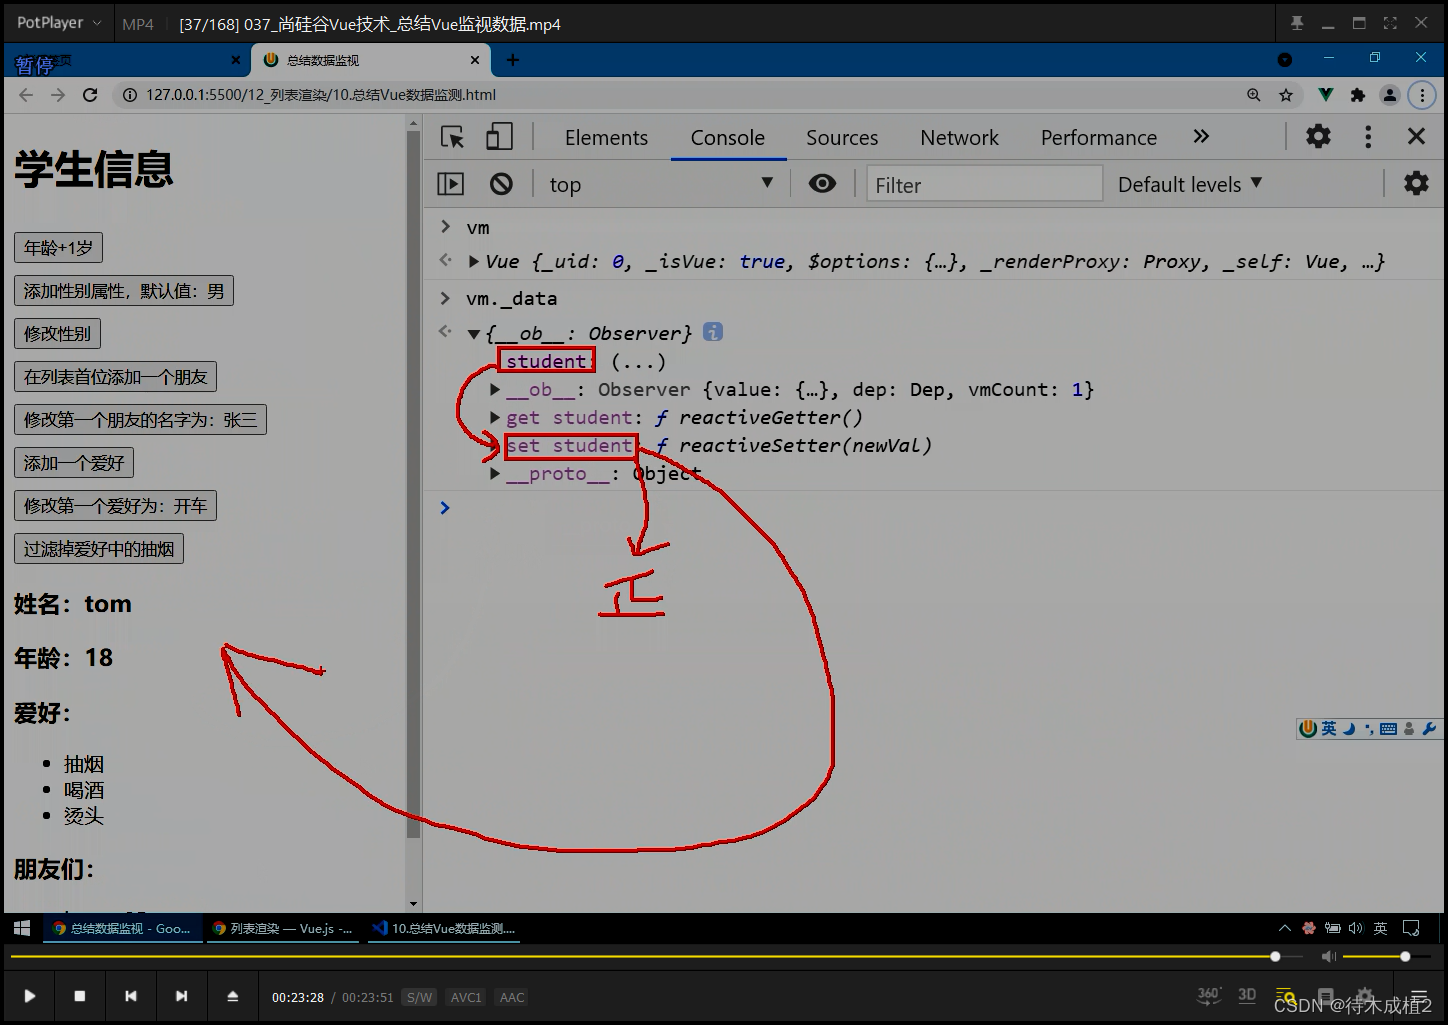The height and width of the screenshot is (1025, 1448).
Task: Open the Chrome three-dot menu
Action: 1421,95
